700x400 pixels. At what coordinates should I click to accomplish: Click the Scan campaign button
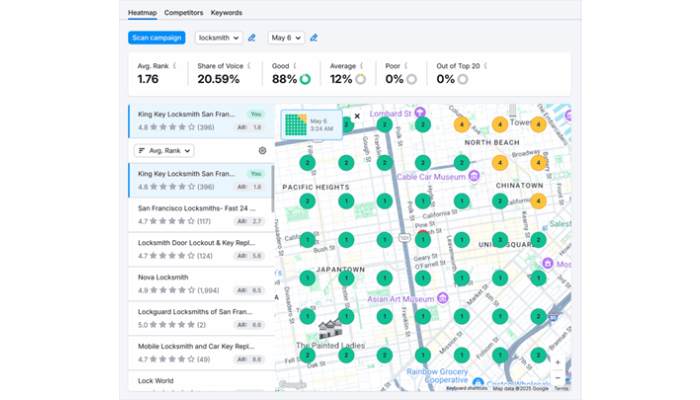click(157, 38)
